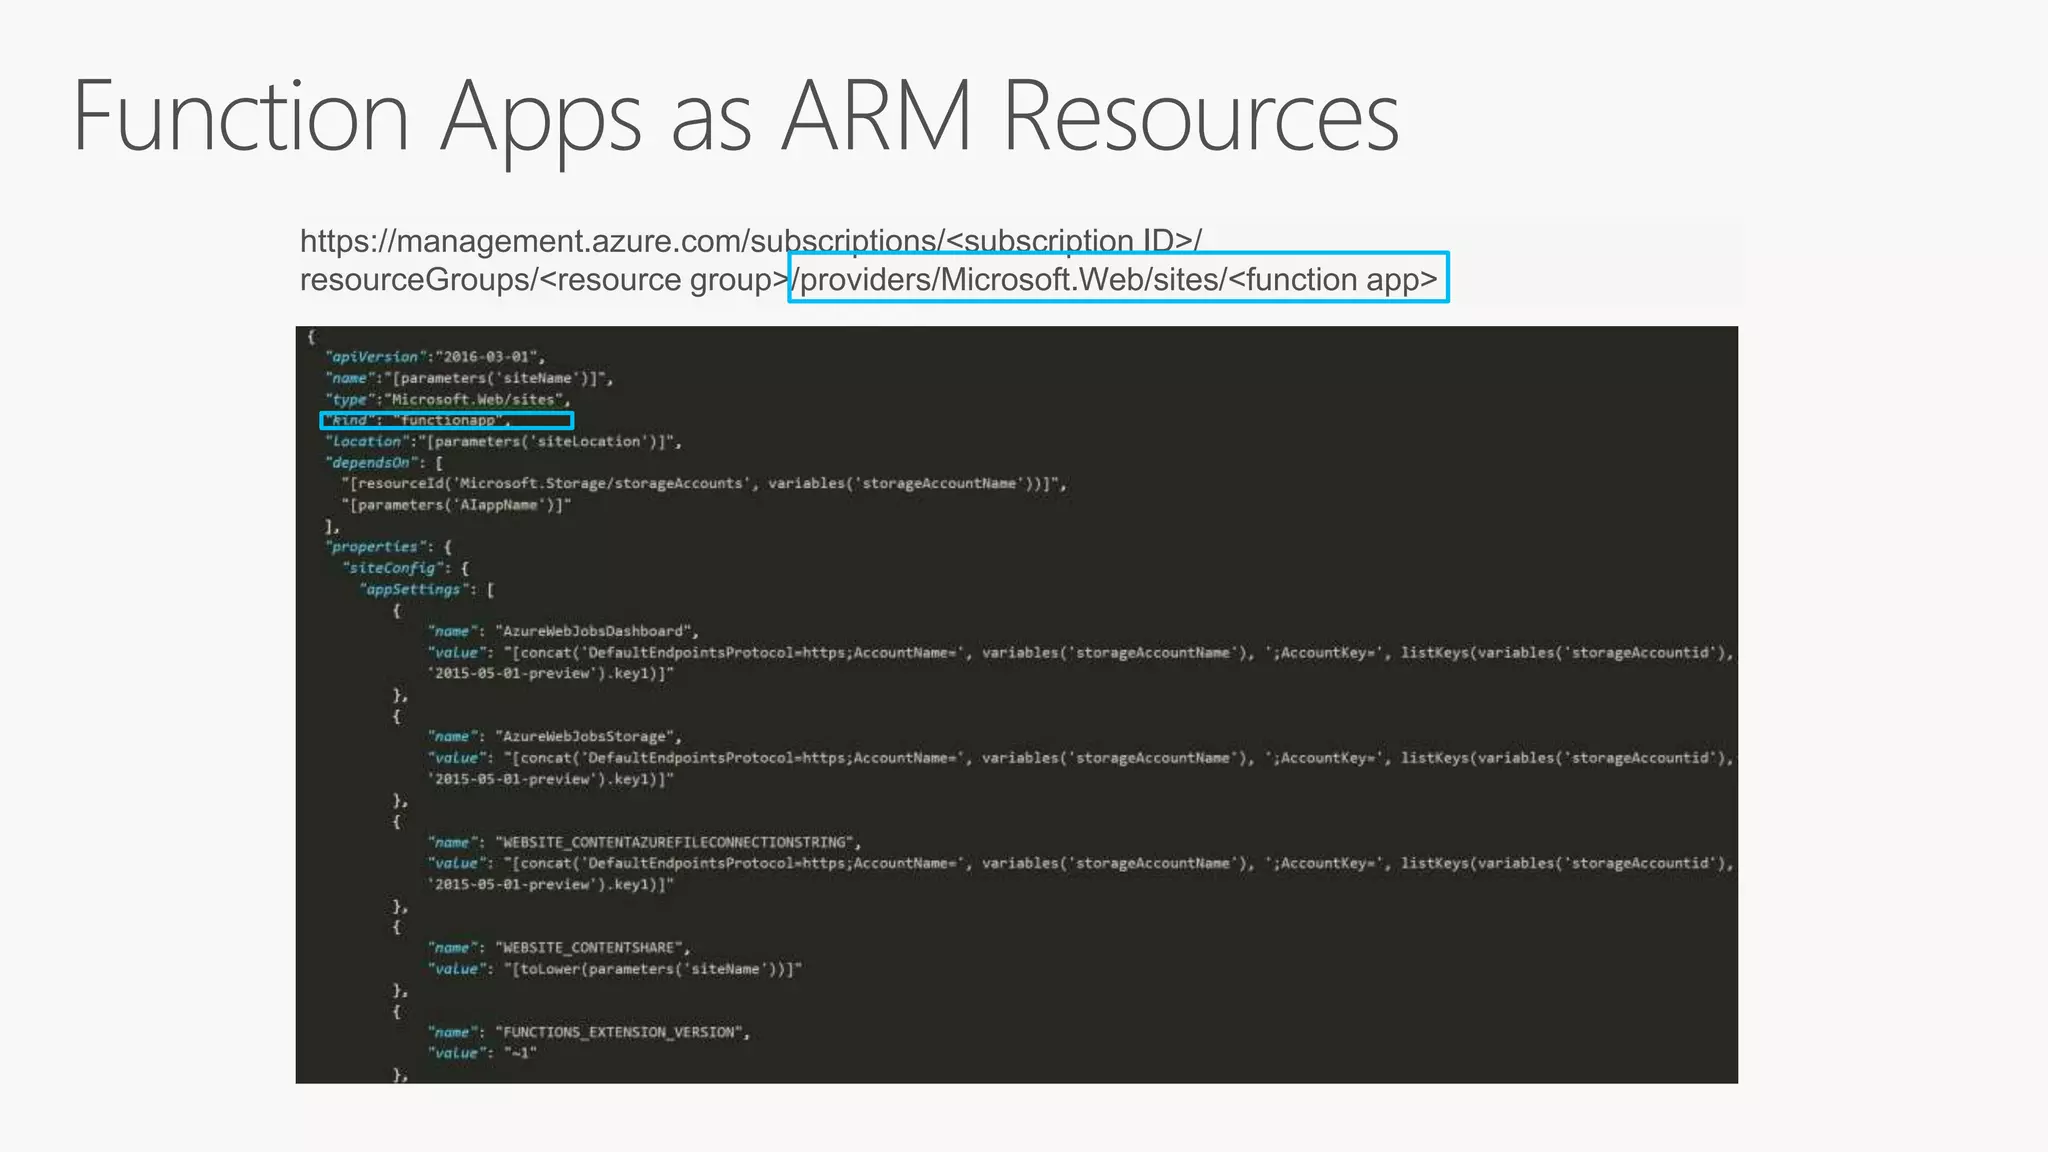Click the "resourceGroups/<resource group>" text
The width and height of the screenshot is (2048, 1152).
[544, 280]
